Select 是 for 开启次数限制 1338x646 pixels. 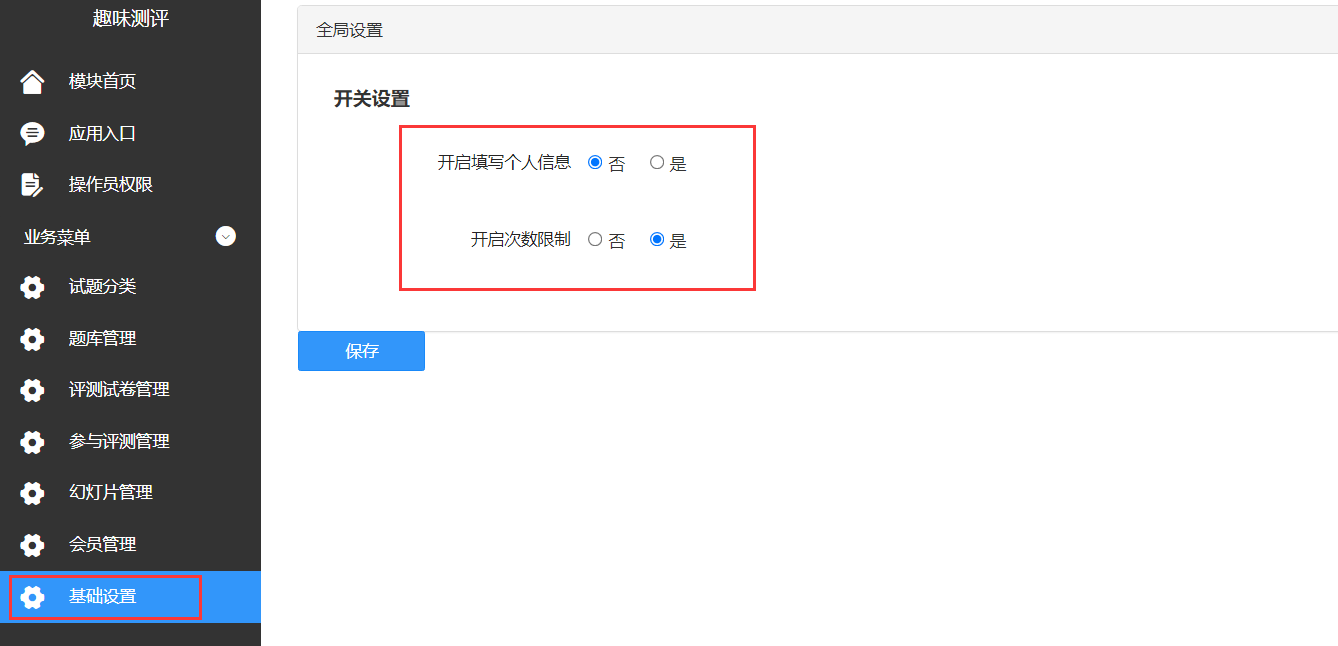click(x=657, y=239)
